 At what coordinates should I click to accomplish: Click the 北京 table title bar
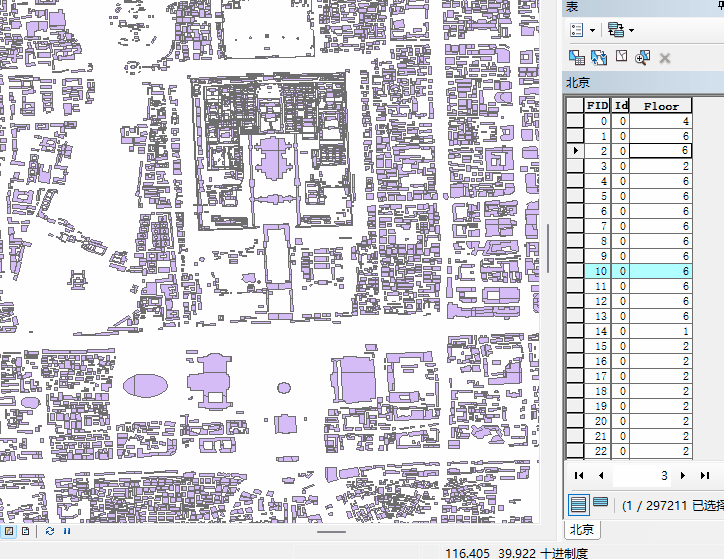pos(643,83)
